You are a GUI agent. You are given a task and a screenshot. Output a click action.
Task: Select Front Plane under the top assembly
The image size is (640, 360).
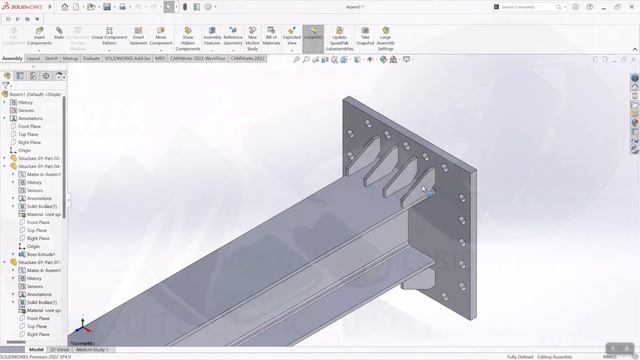pyautogui.click(x=29, y=127)
